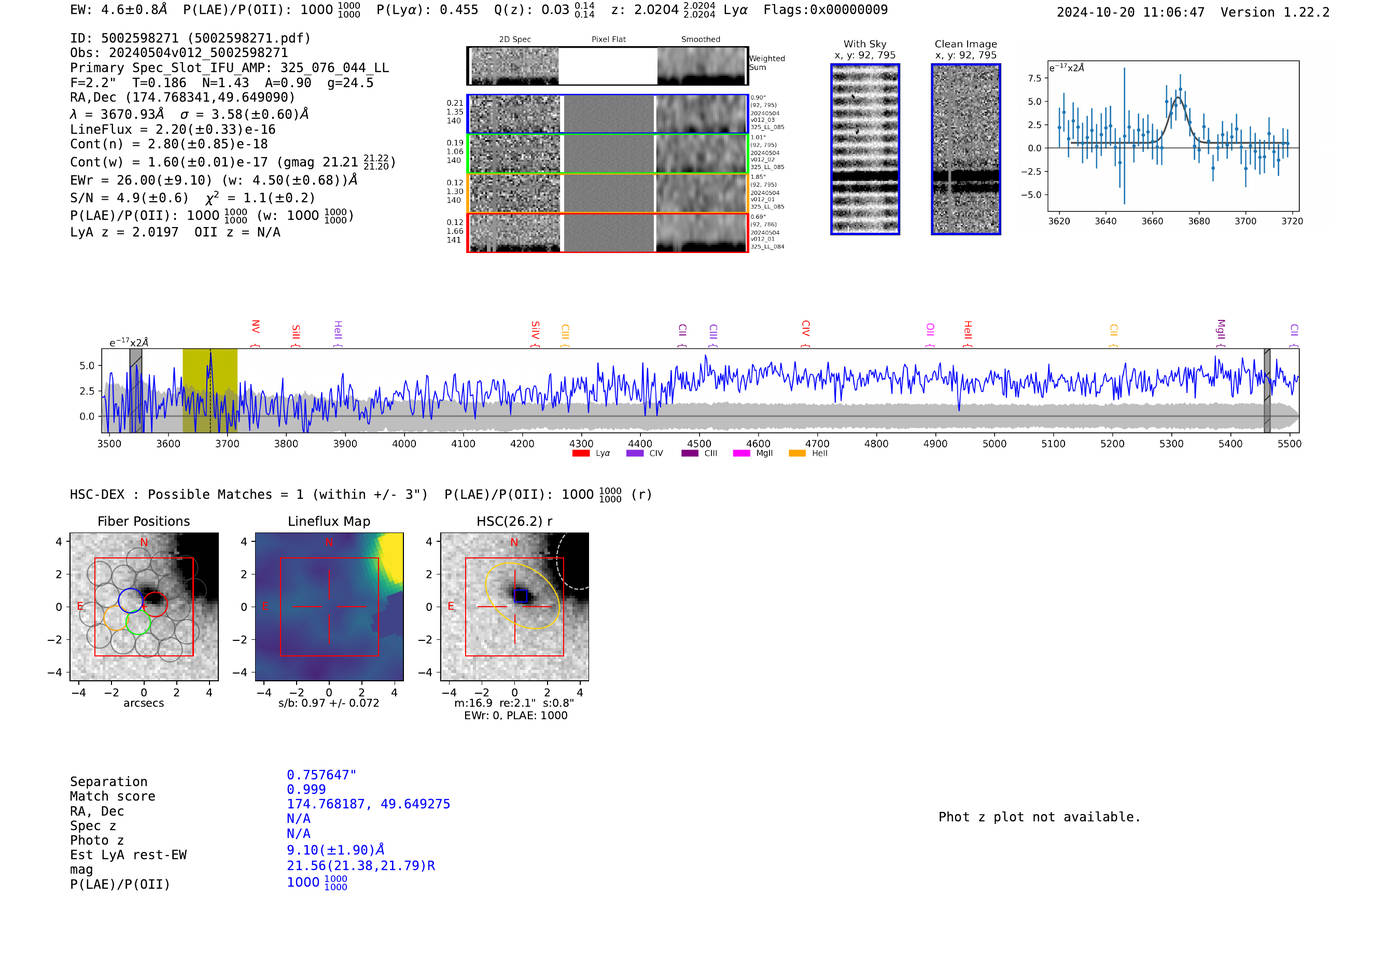1400x953 pixels.
Task: Click the purple MgII line marker above spectrum
Action: [x=1220, y=329]
